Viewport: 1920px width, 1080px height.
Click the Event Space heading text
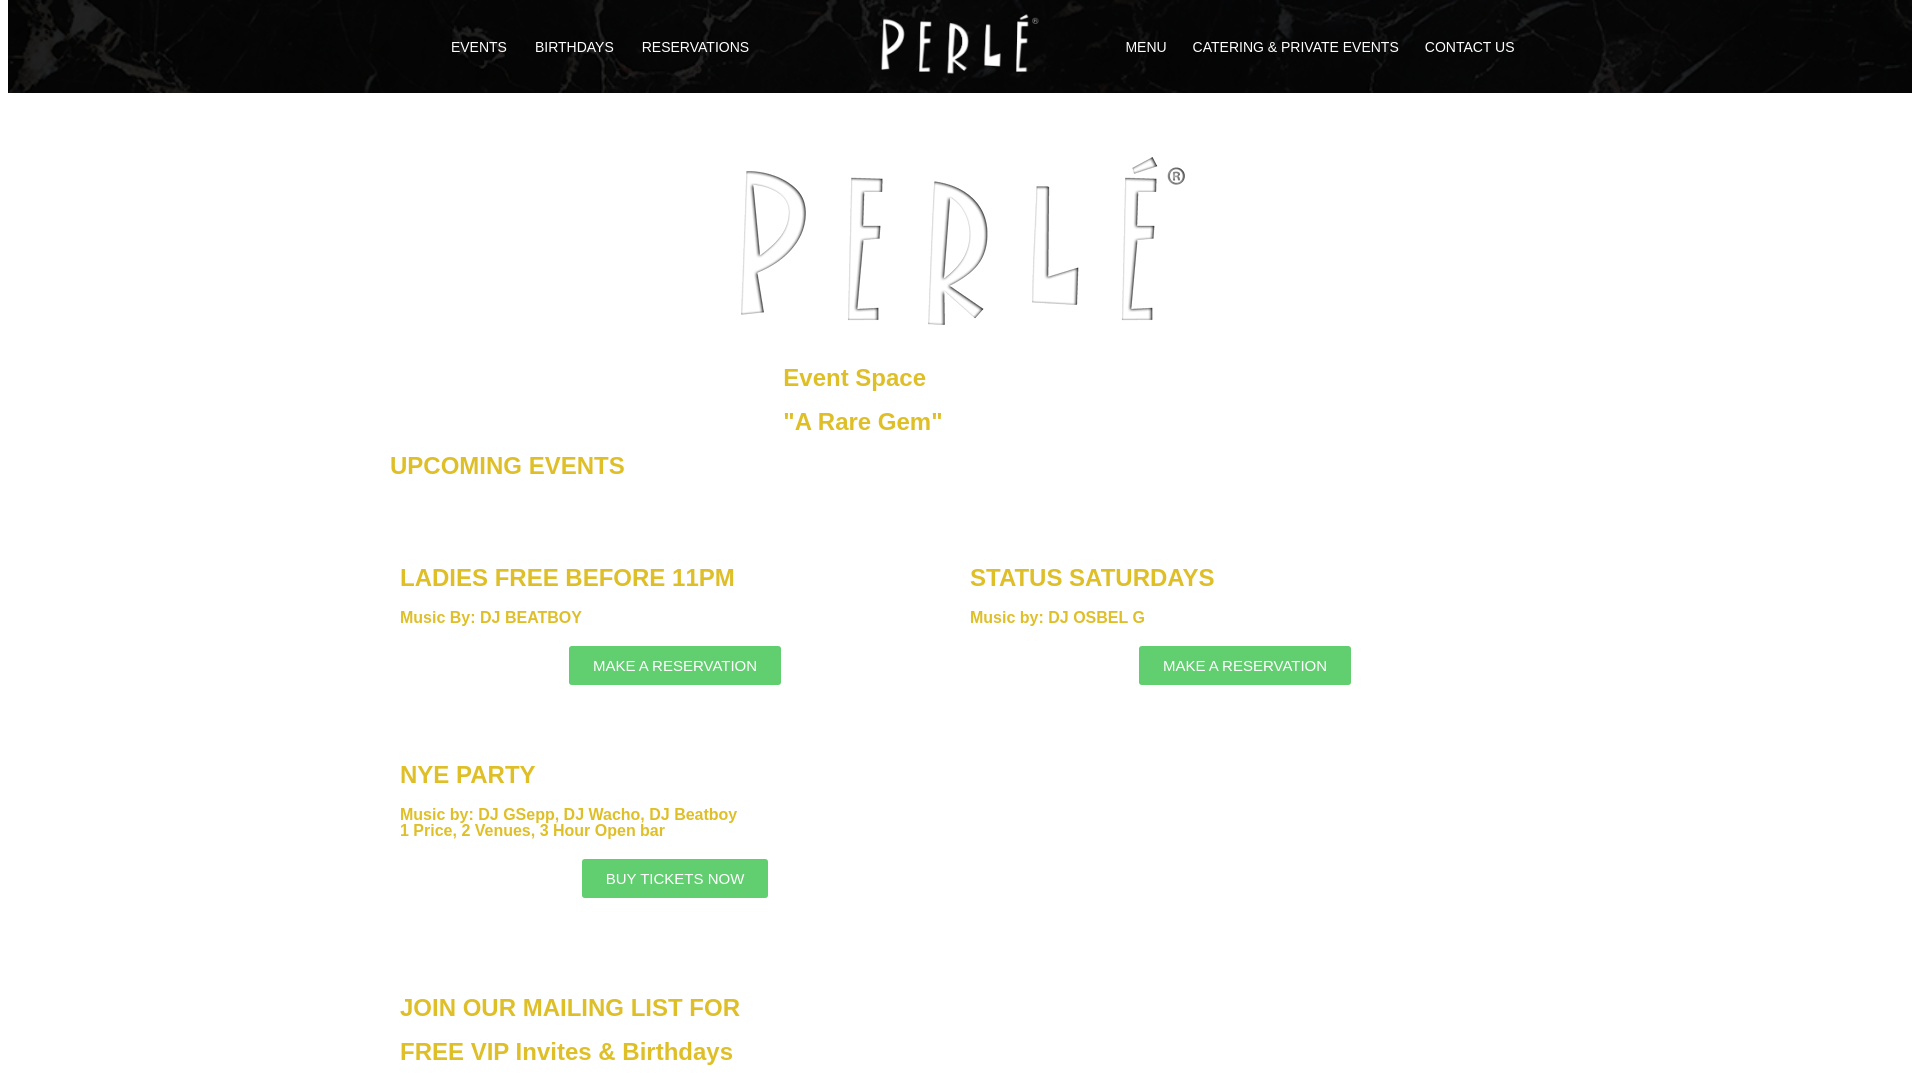[854, 378]
